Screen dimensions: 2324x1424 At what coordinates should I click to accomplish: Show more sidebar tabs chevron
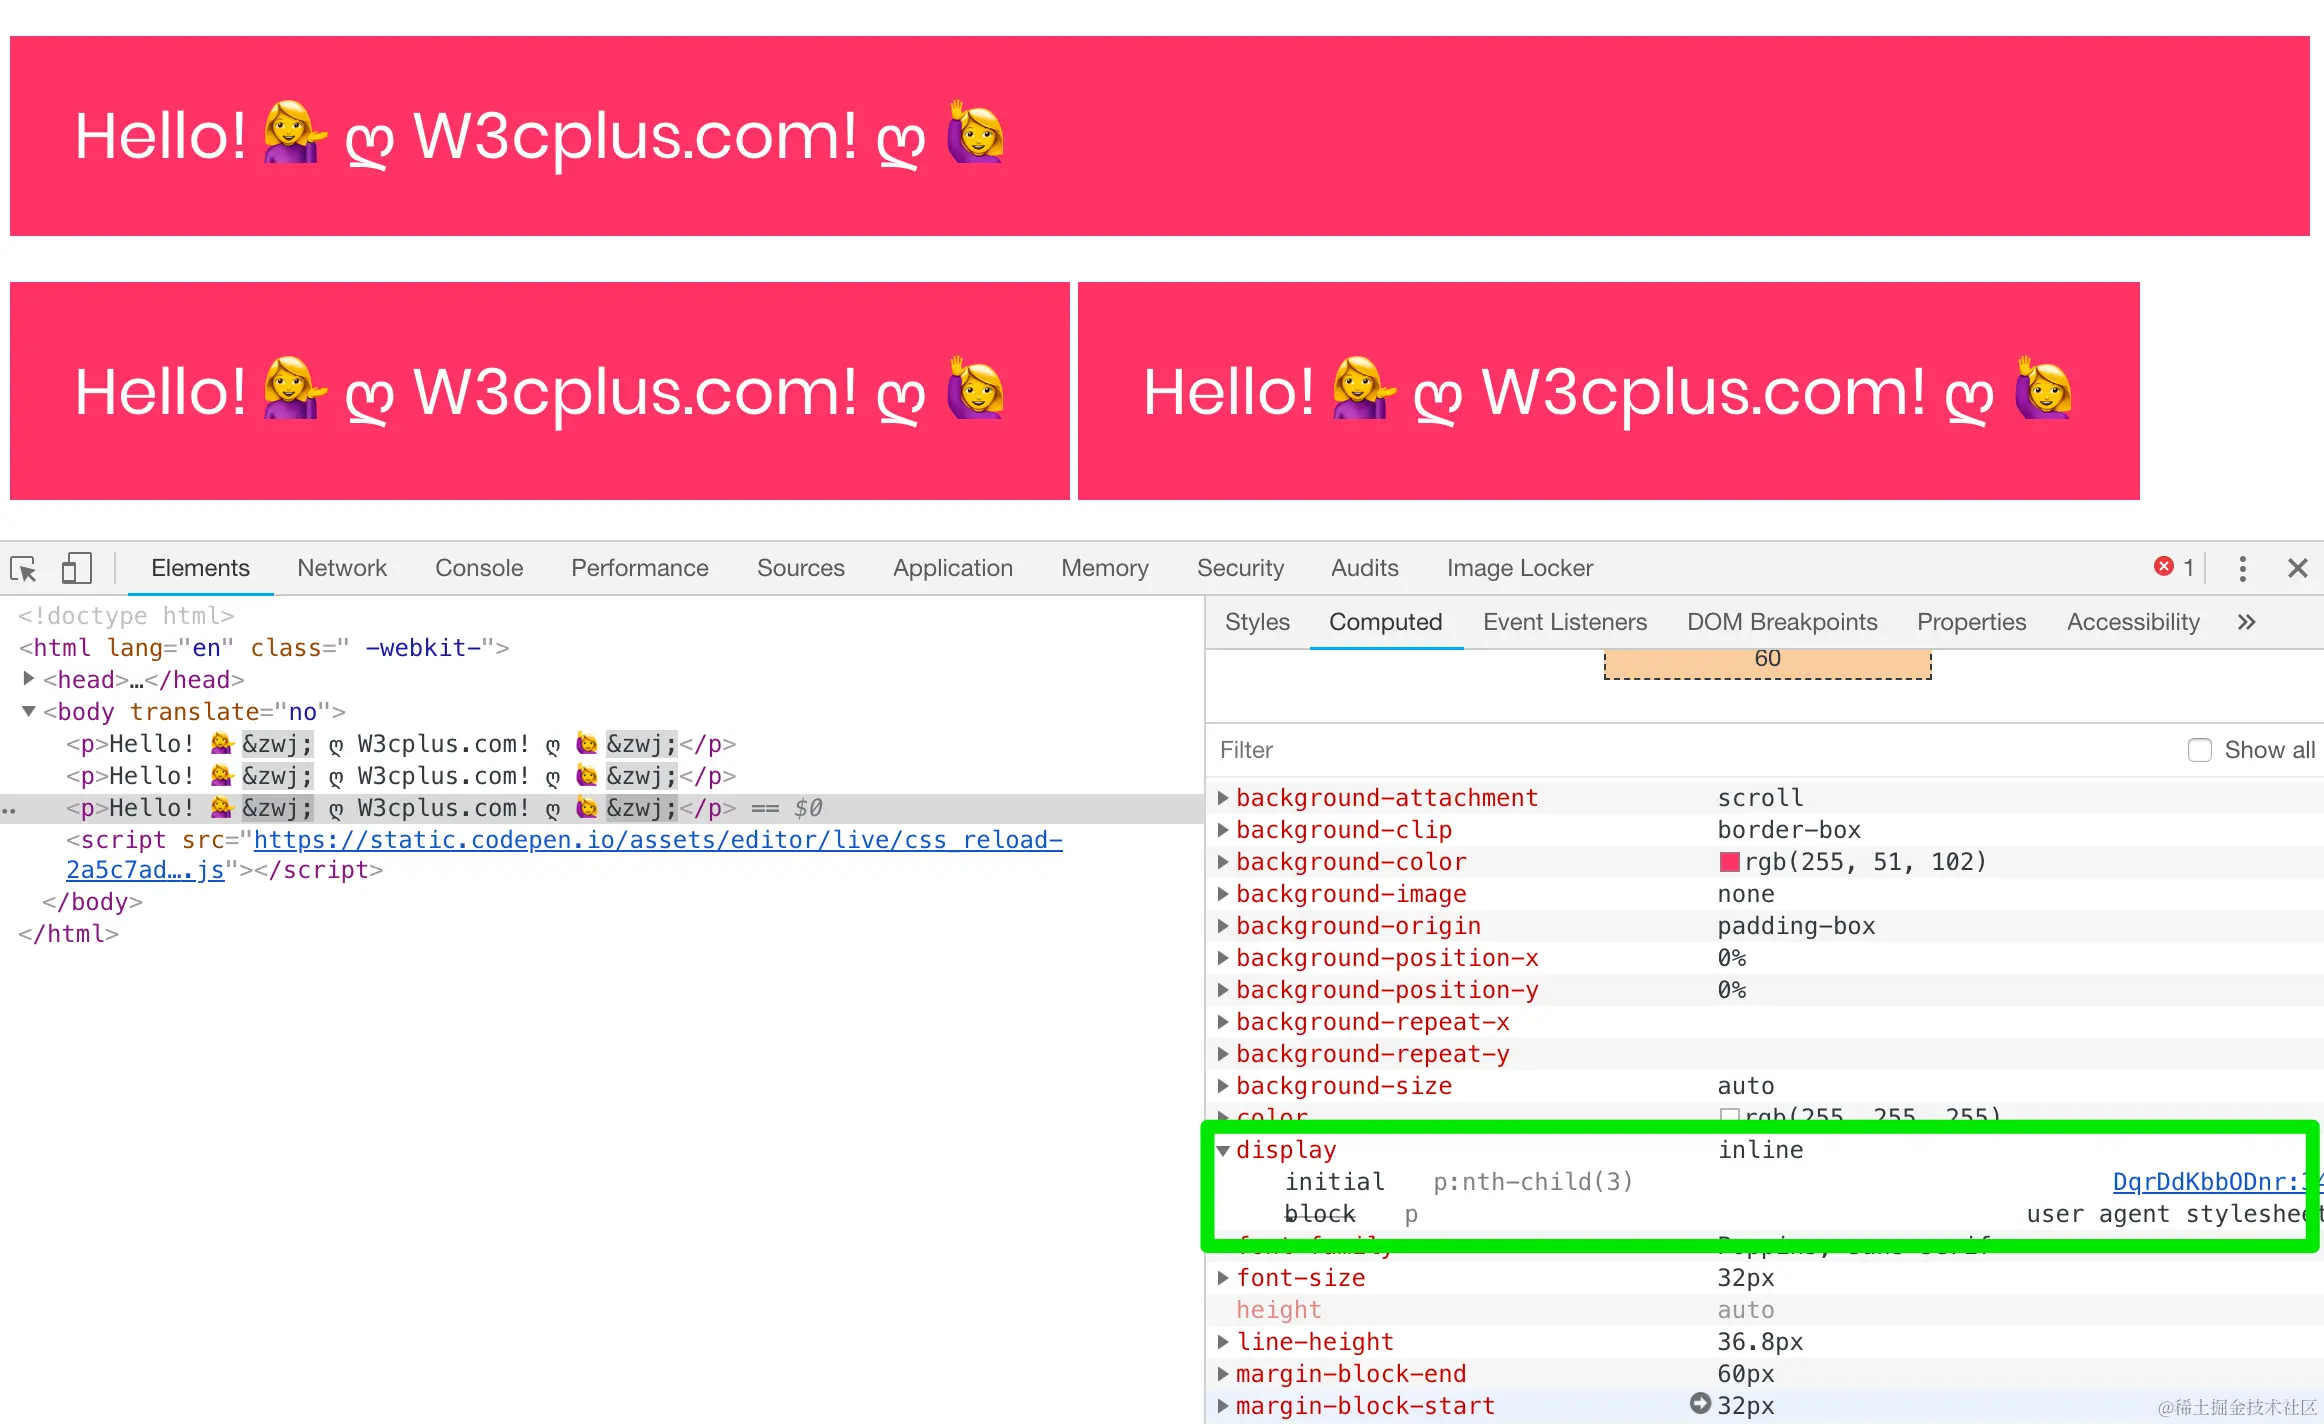(2246, 622)
